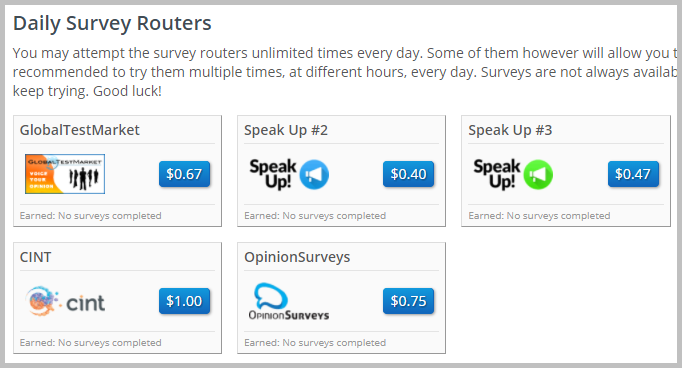The image size is (682, 368).
Task: Click earned status text under CINT
Action: 90,343
